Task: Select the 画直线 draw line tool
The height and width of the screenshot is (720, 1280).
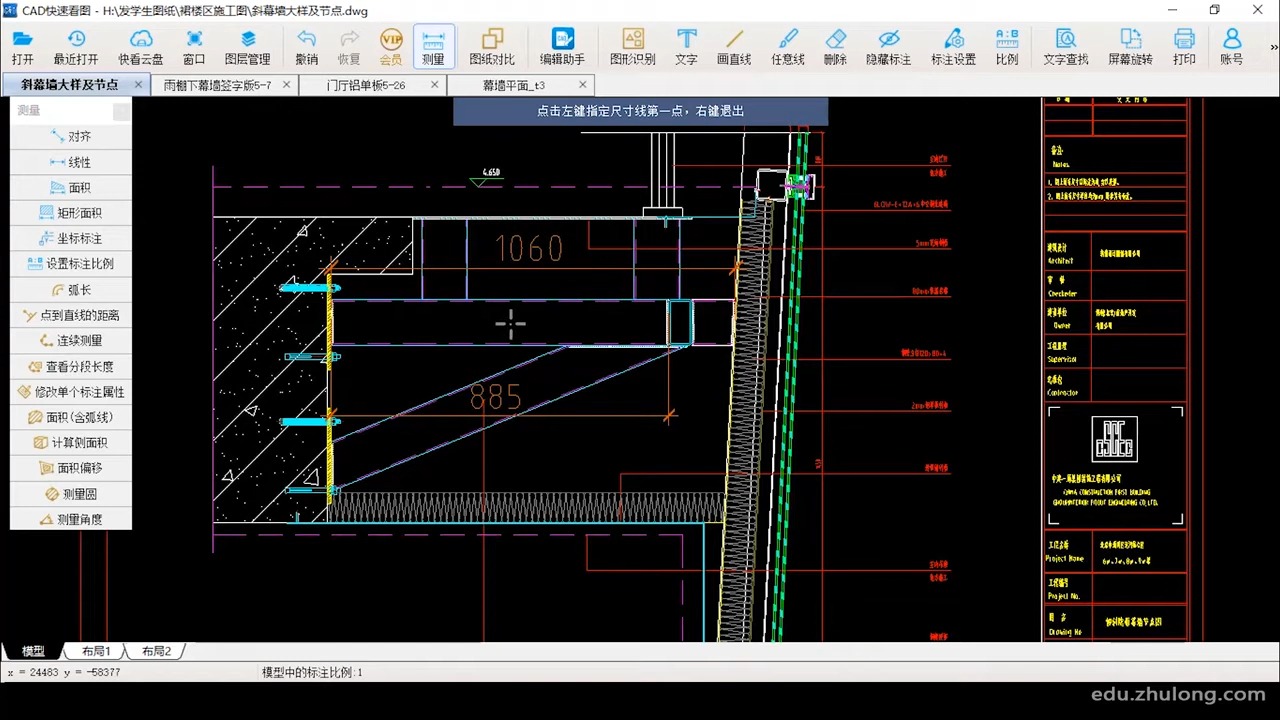Action: (734, 47)
